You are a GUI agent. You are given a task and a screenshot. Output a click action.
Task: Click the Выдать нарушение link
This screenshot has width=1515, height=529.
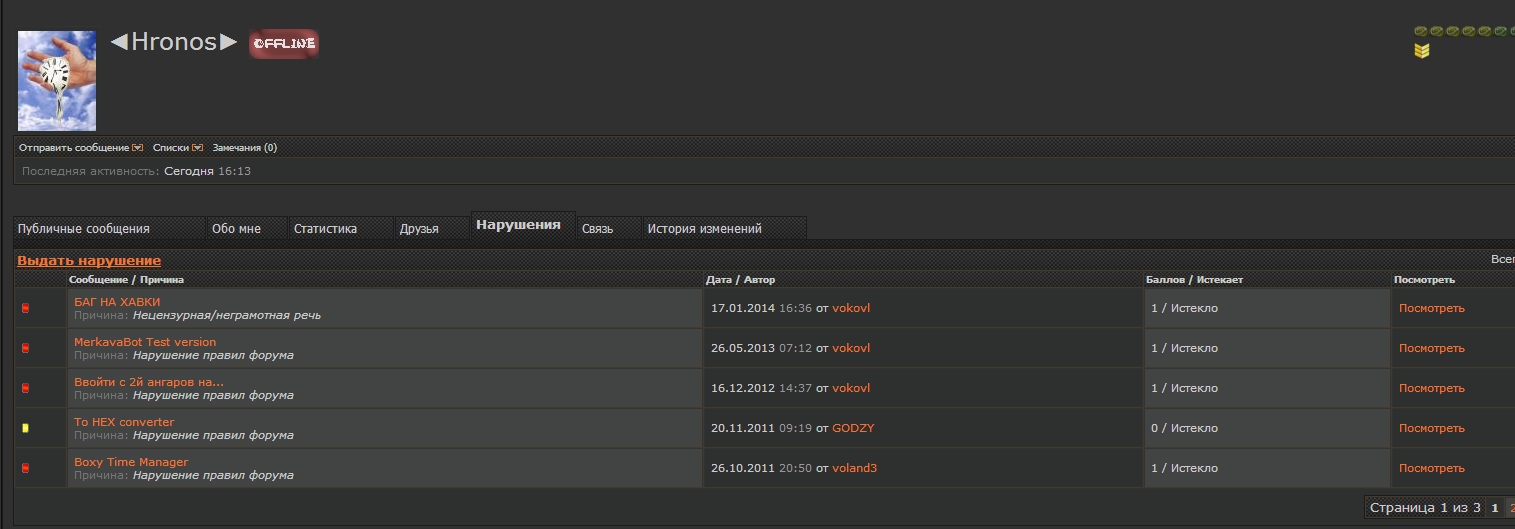pos(89,261)
